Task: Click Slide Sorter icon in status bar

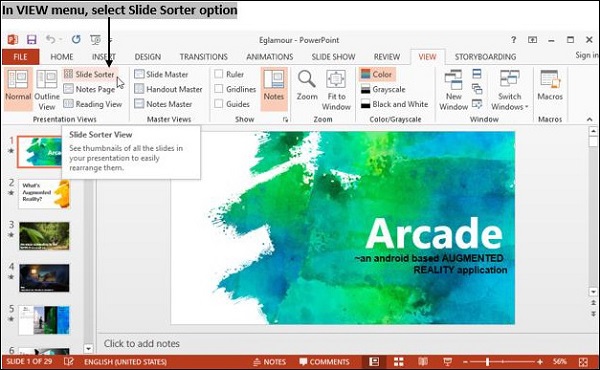Action: click(x=398, y=362)
